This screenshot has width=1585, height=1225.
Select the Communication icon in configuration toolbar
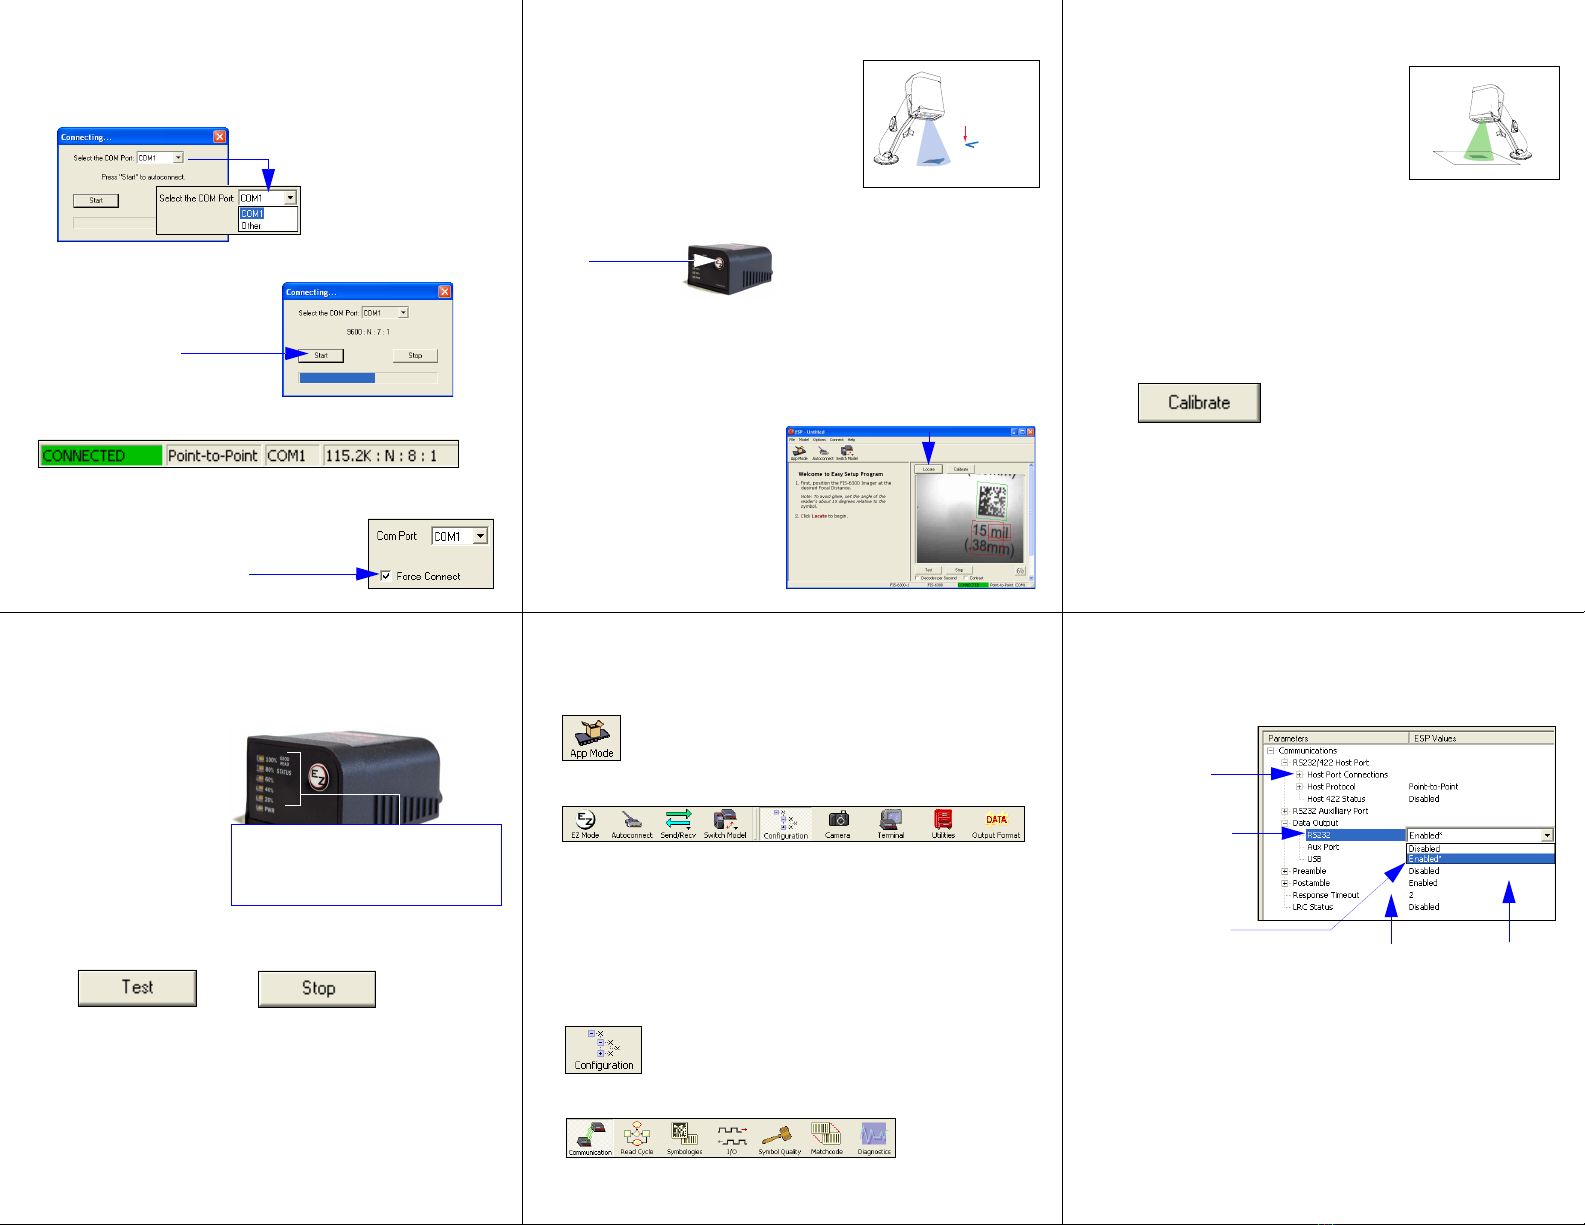pyautogui.click(x=590, y=1138)
